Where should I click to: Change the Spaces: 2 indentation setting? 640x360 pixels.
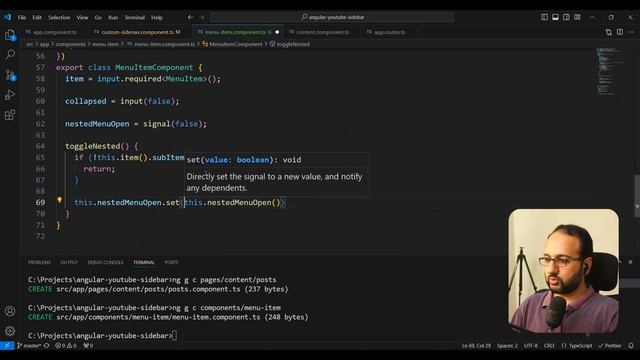tap(507, 346)
